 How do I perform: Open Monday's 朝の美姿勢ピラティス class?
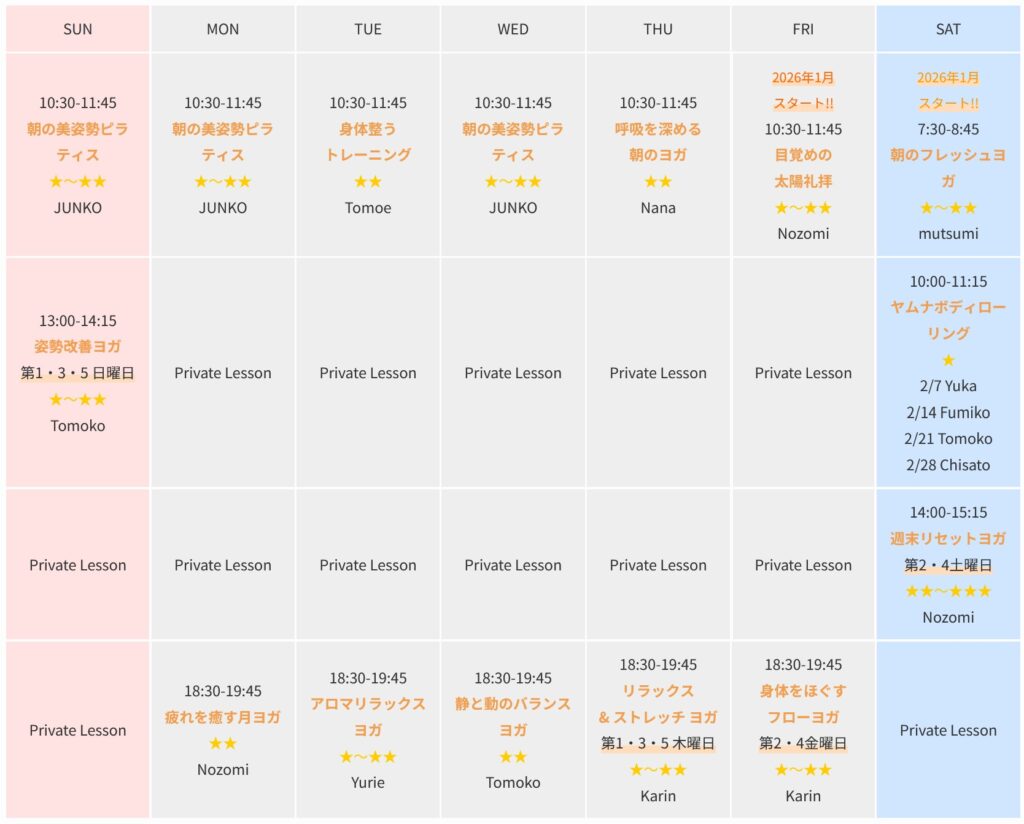223,142
